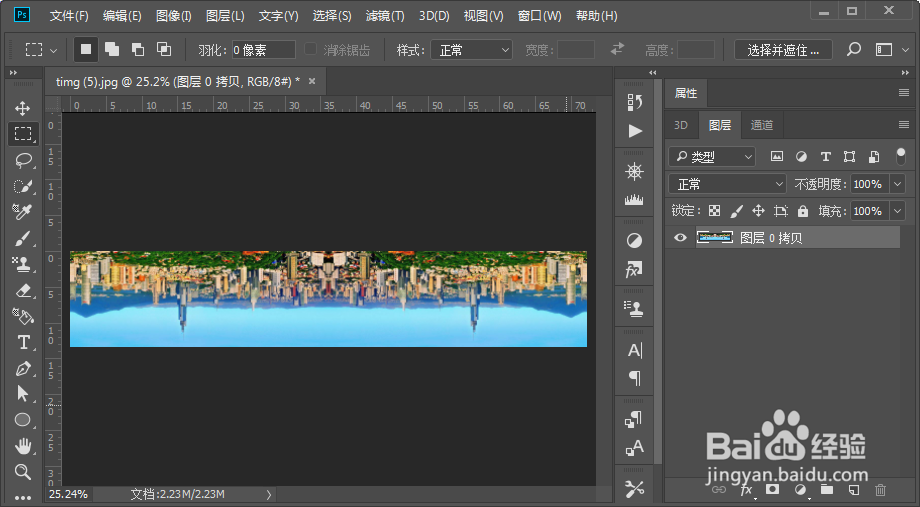Open the 属性 panel tab
The height and width of the screenshot is (507, 920).
point(686,93)
